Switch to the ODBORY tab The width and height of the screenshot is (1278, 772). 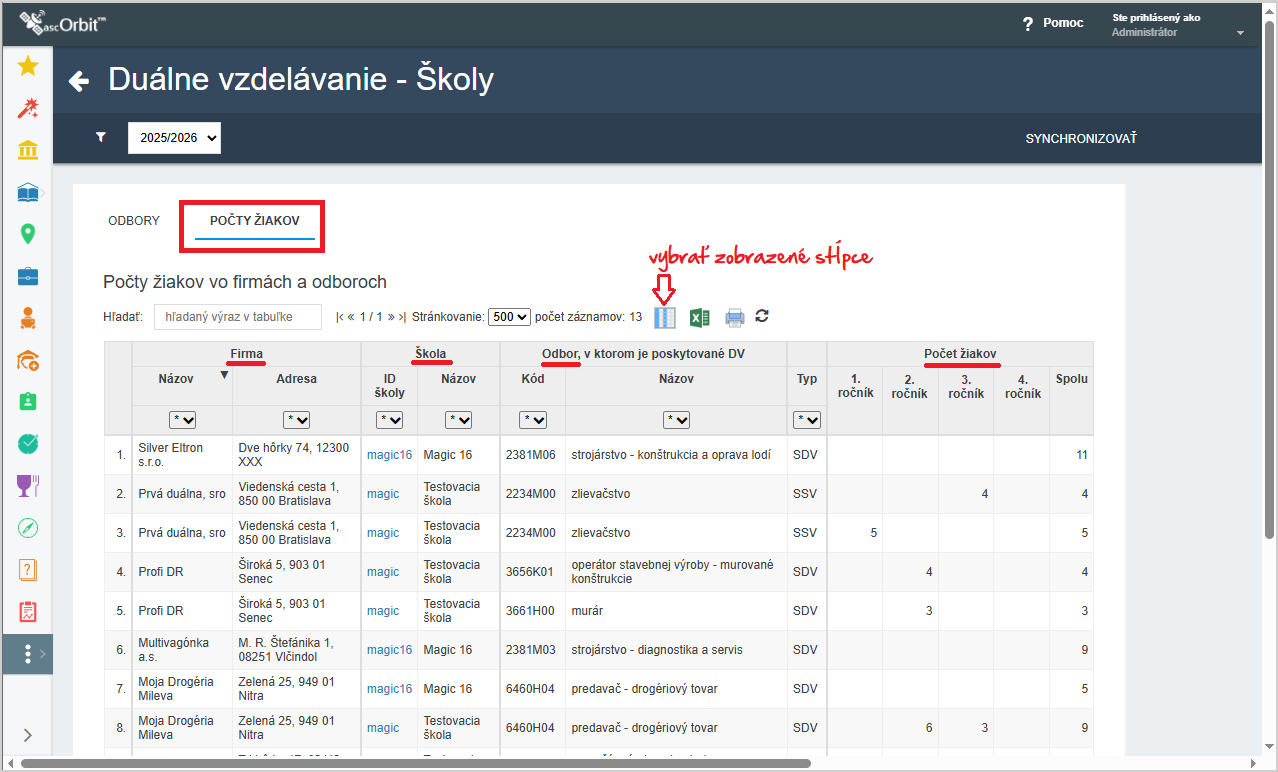point(134,221)
